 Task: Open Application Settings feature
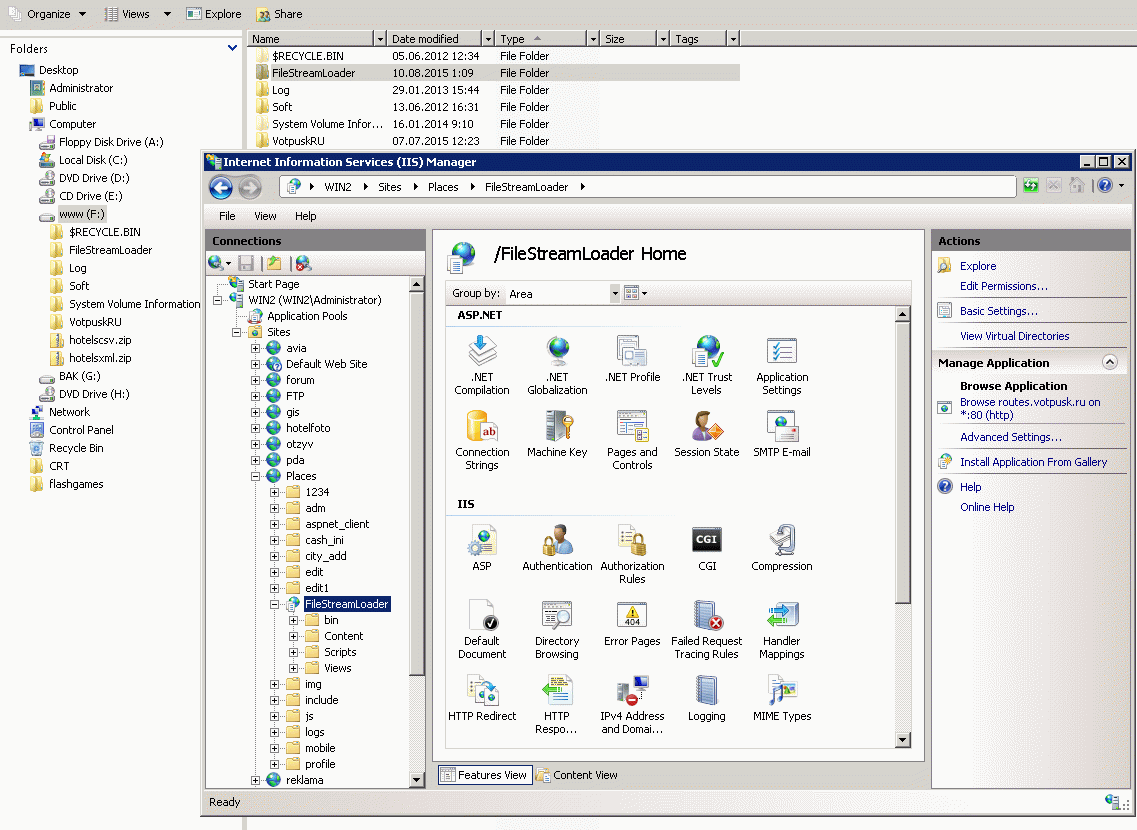pos(782,365)
